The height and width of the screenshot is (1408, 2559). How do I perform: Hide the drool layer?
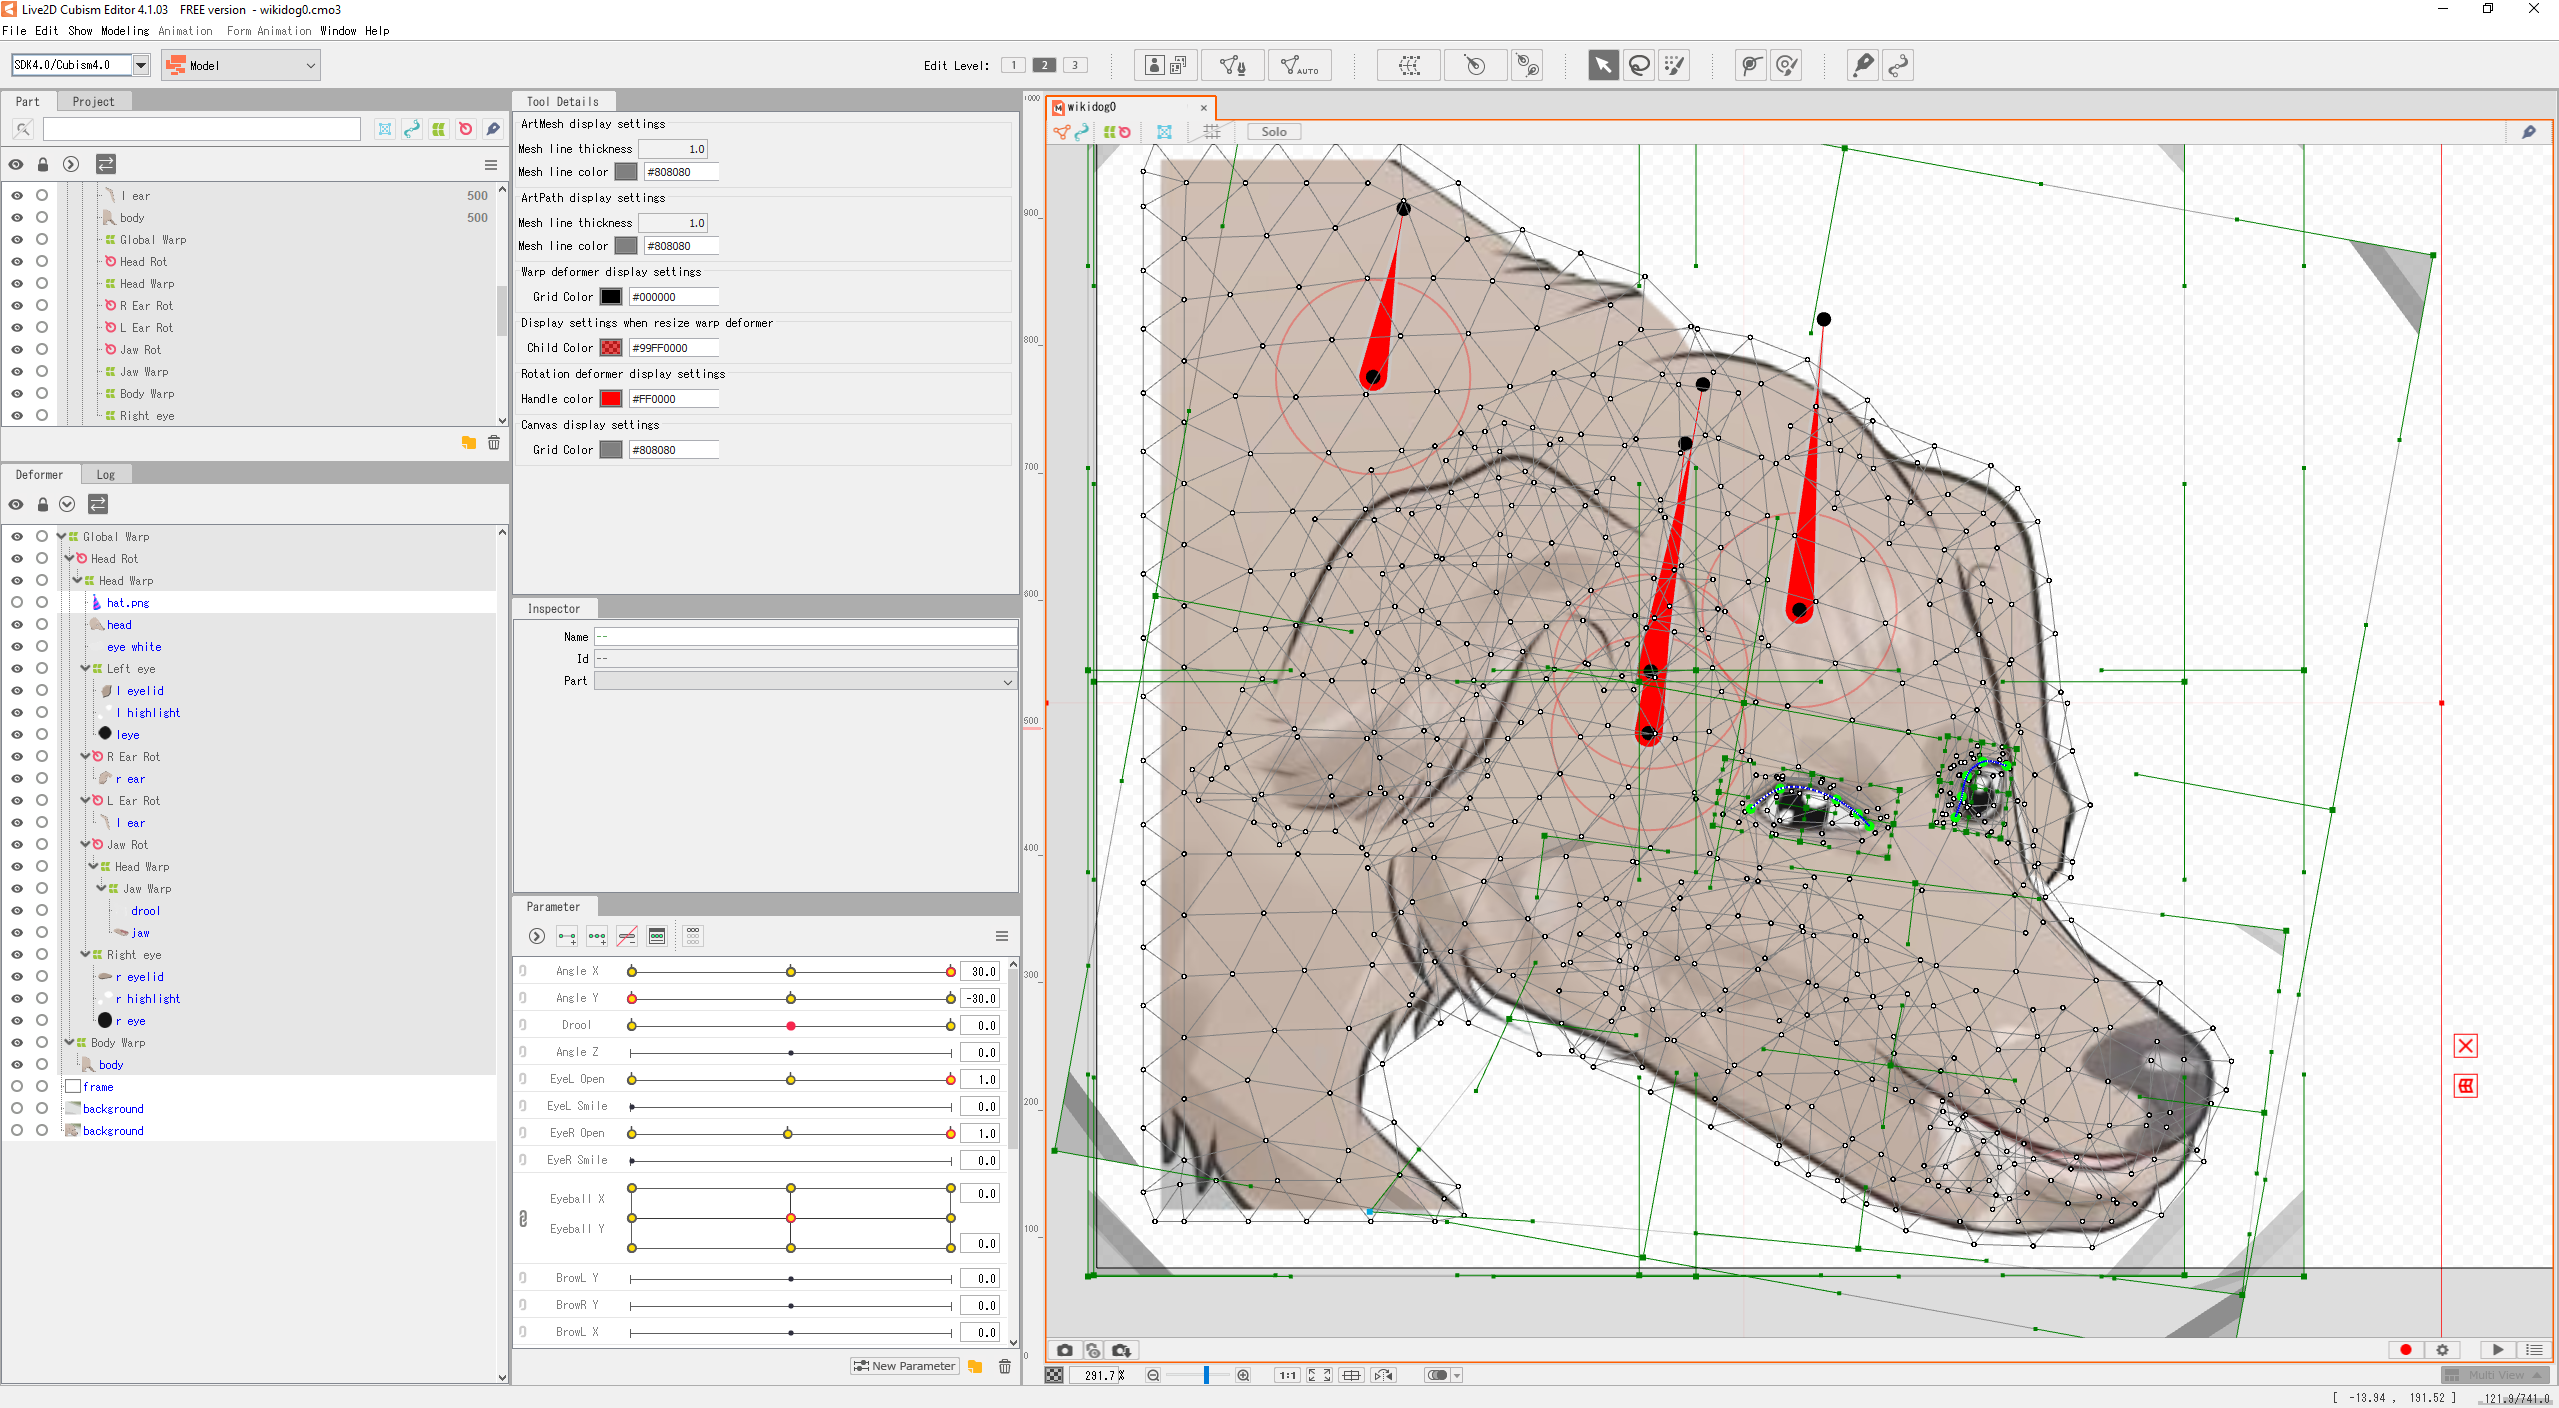(17, 911)
